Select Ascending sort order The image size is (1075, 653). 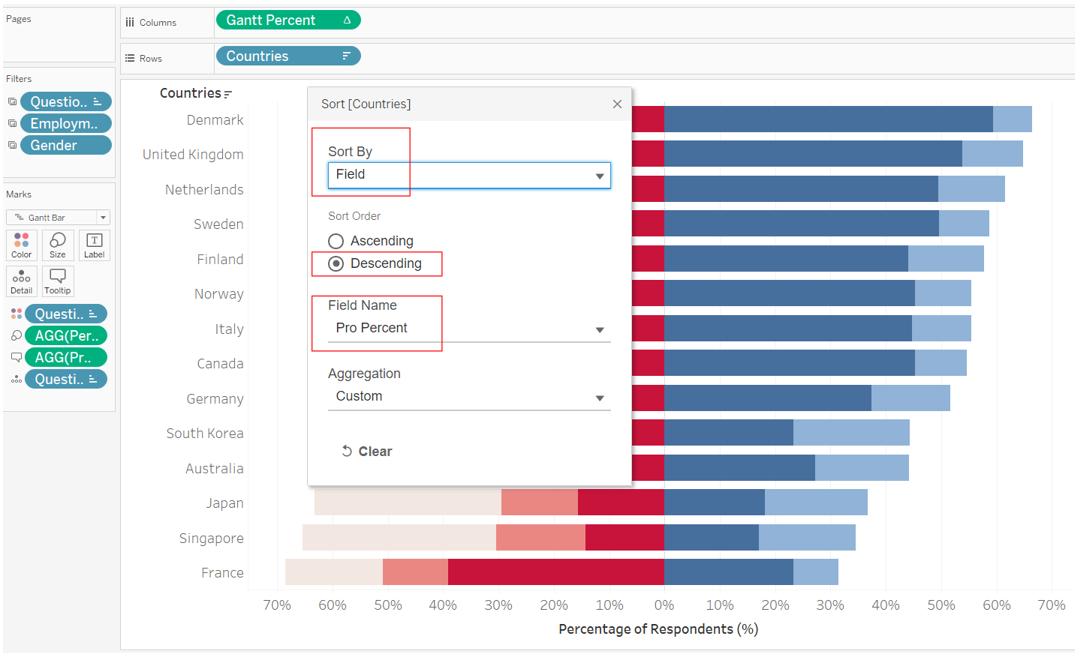336,241
